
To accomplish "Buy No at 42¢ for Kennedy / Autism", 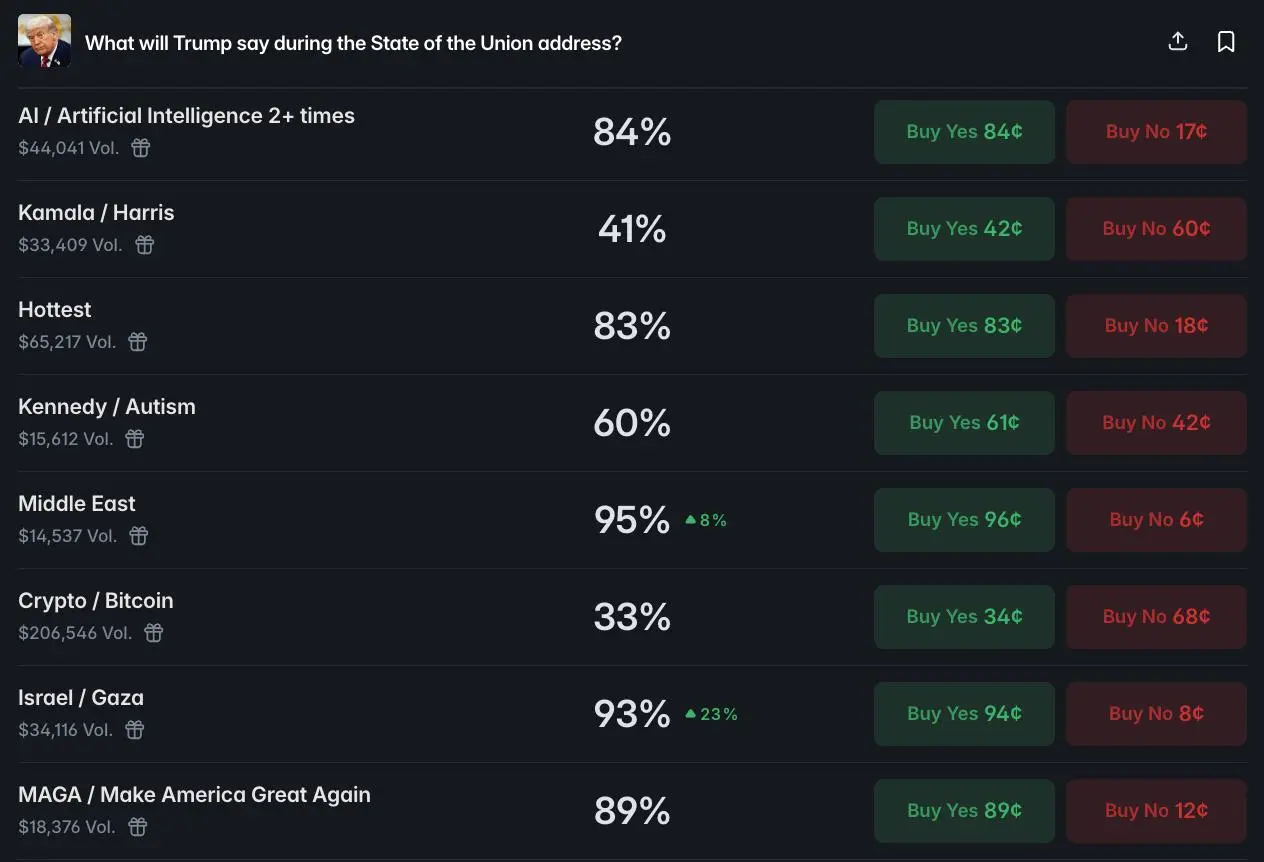I will click(1156, 423).
